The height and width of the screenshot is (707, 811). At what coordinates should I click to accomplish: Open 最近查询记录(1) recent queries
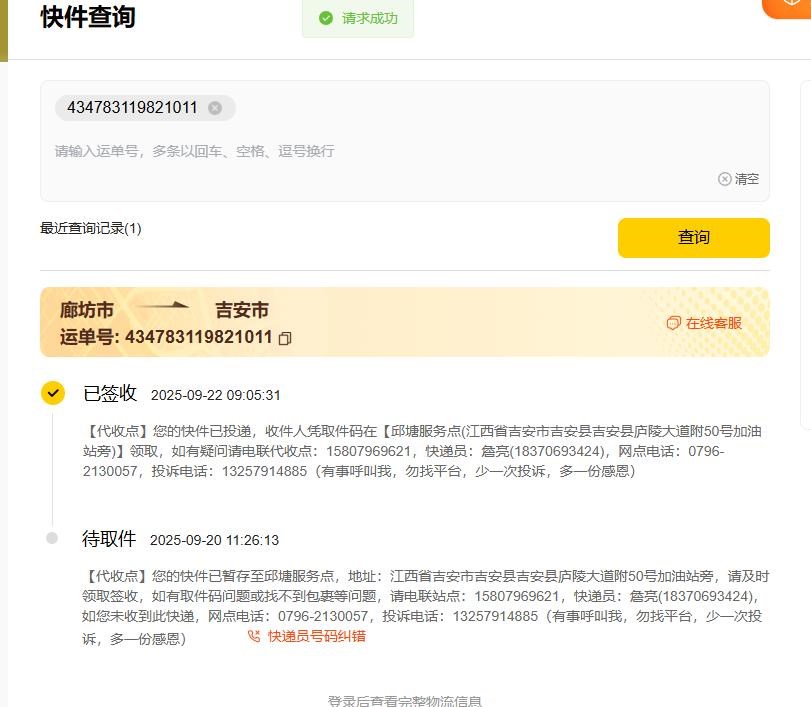coord(91,228)
